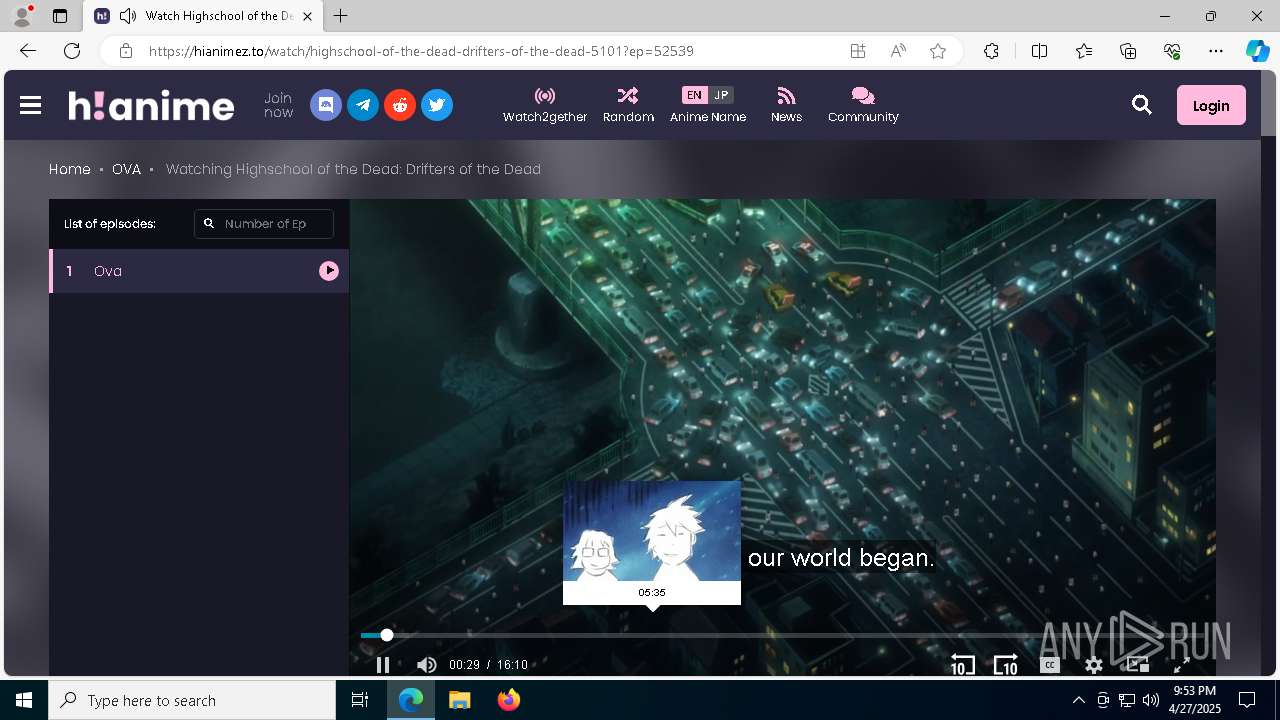The height and width of the screenshot is (720, 1280).
Task: Open browser Extensions puzzle icon
Action: [991, 51]
